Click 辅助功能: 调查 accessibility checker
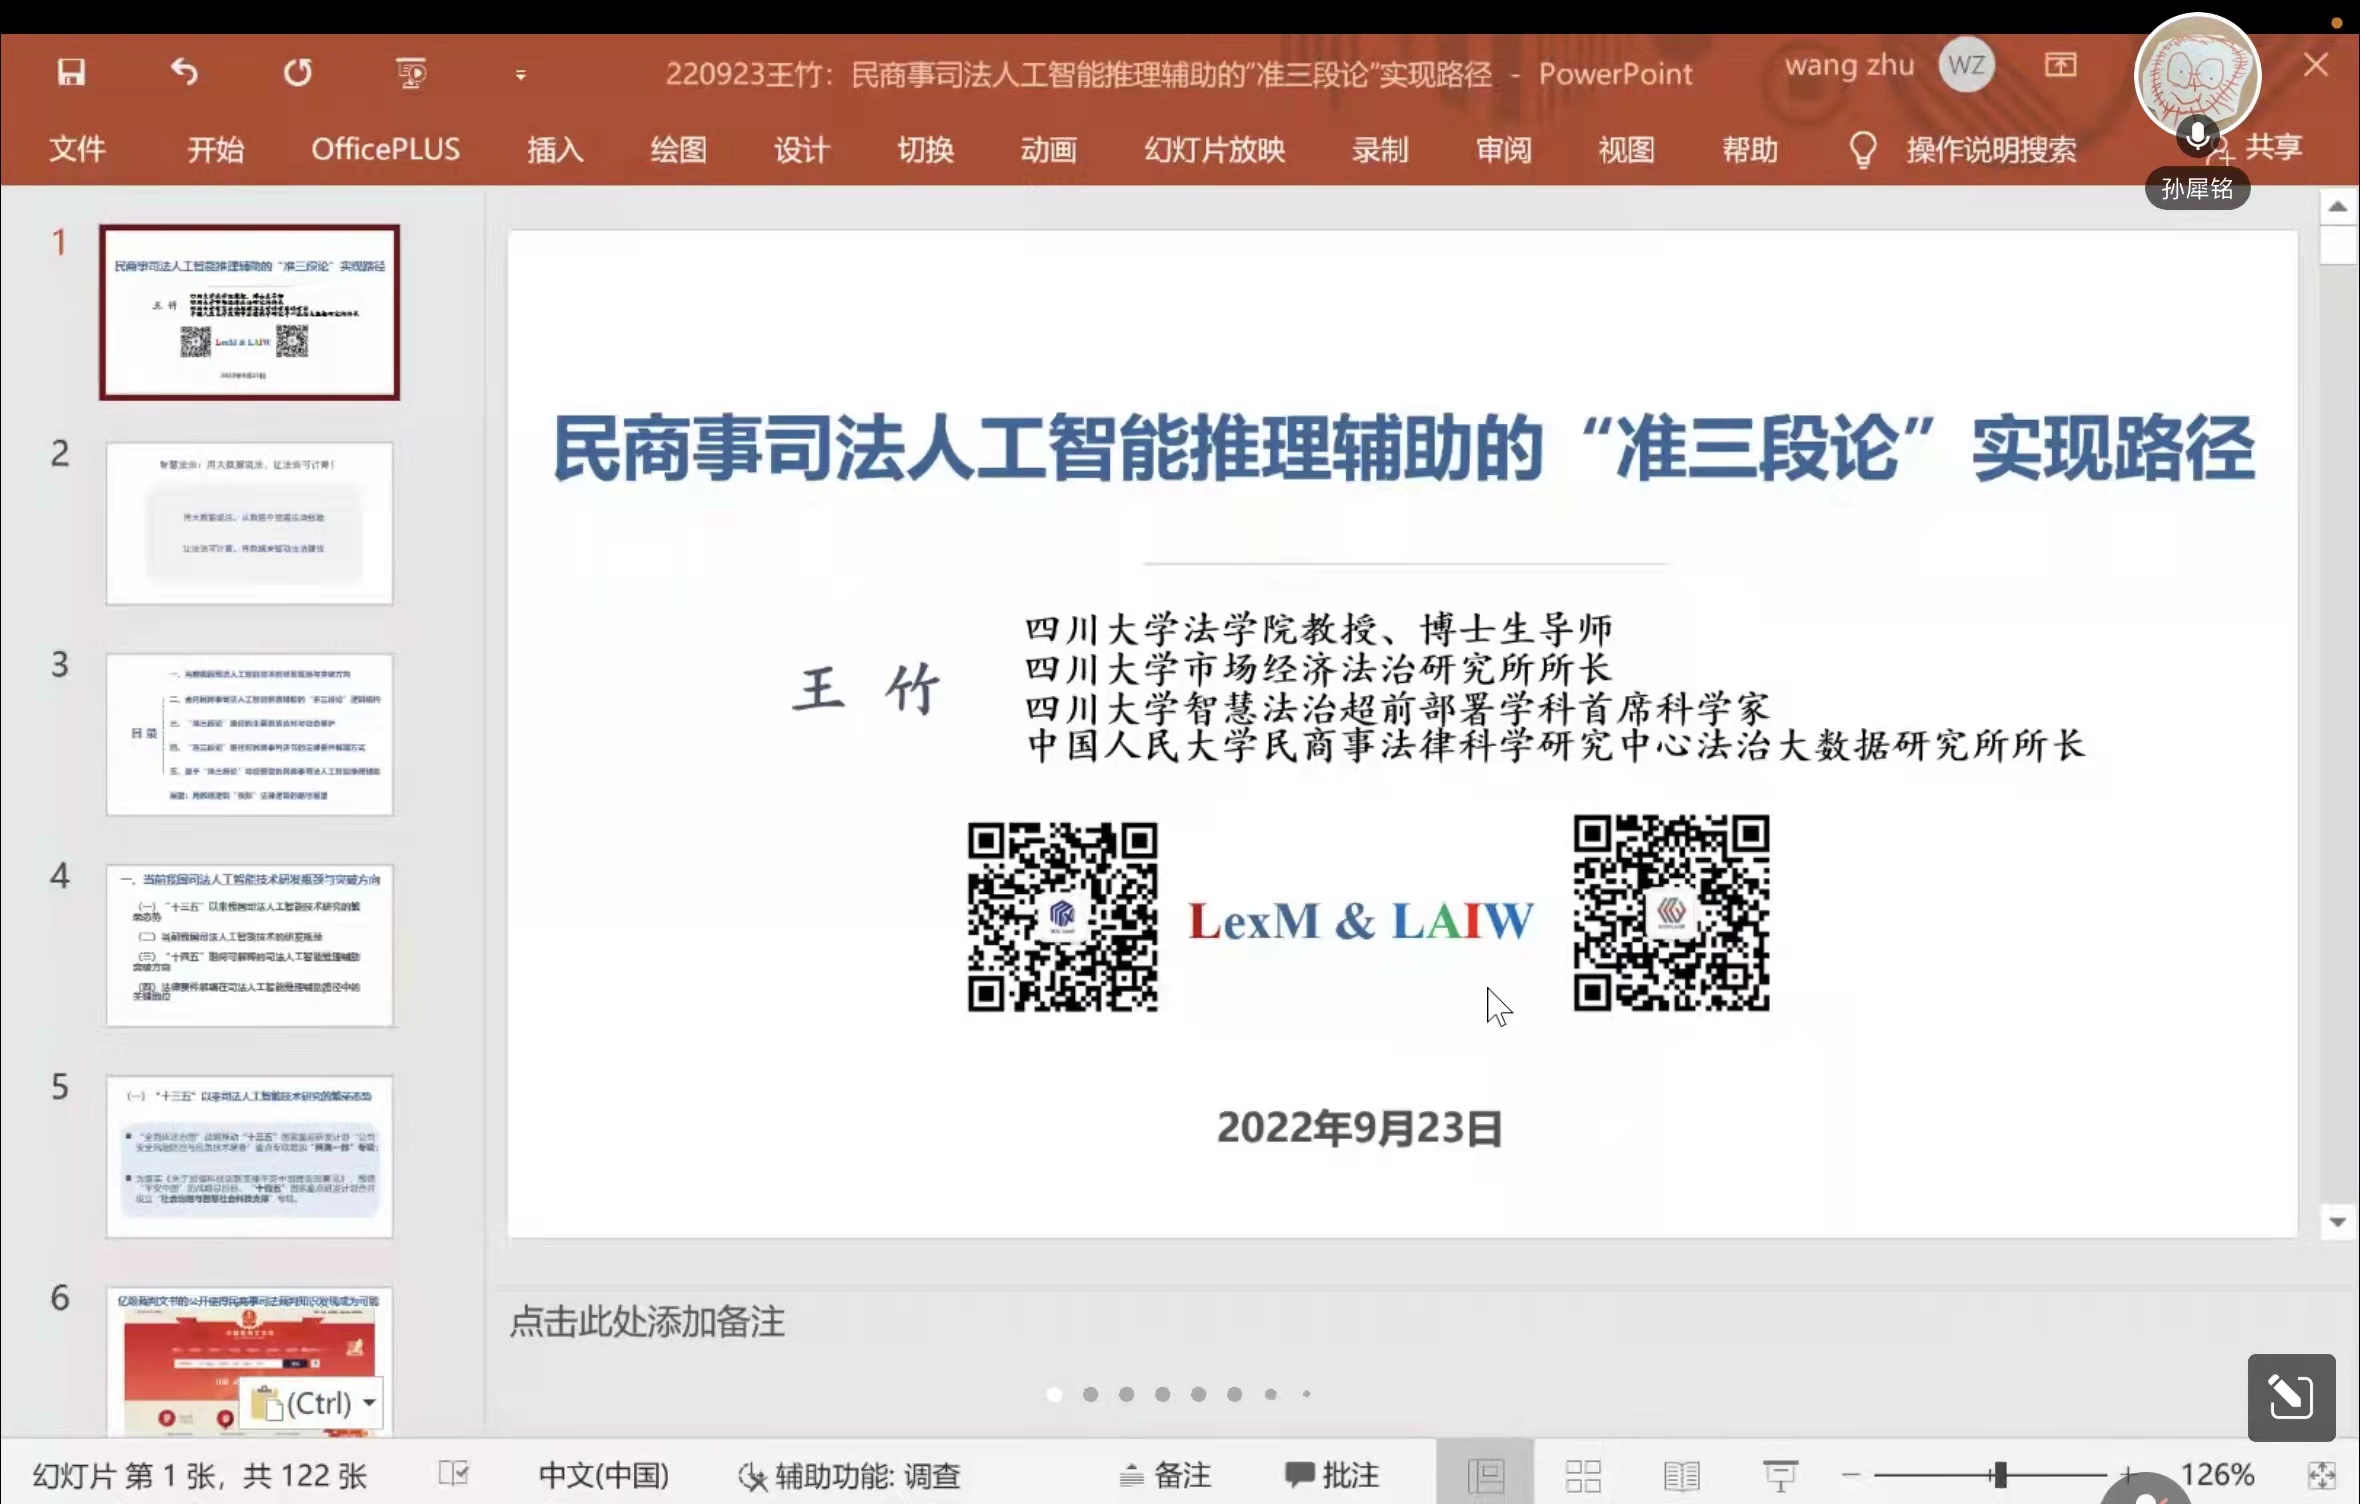The height and width of the screenshot is (1504, 2360). click(x=850, y=1475)
